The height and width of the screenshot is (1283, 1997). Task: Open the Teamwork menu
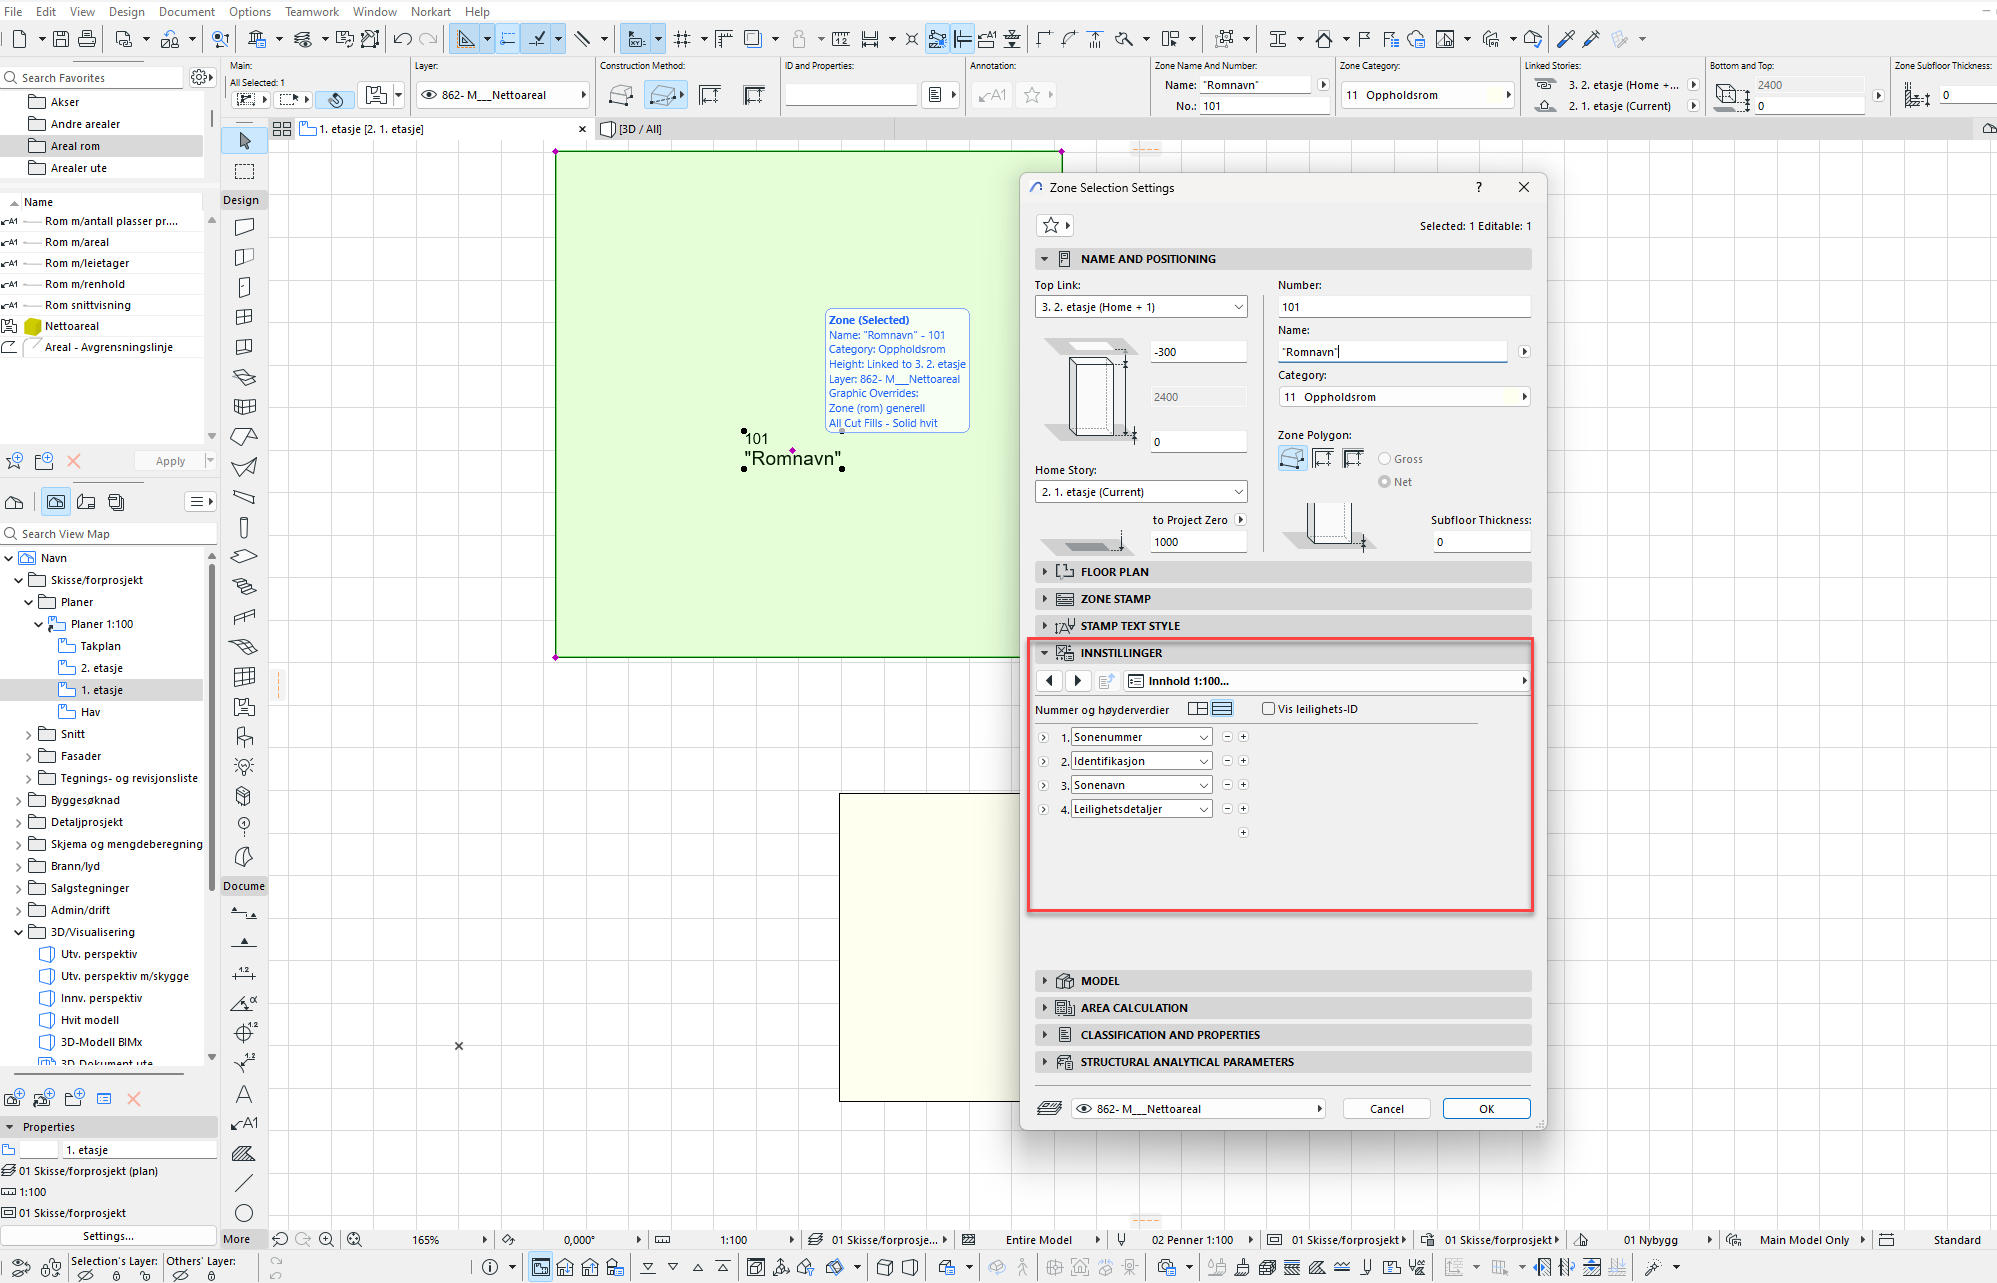311,11
